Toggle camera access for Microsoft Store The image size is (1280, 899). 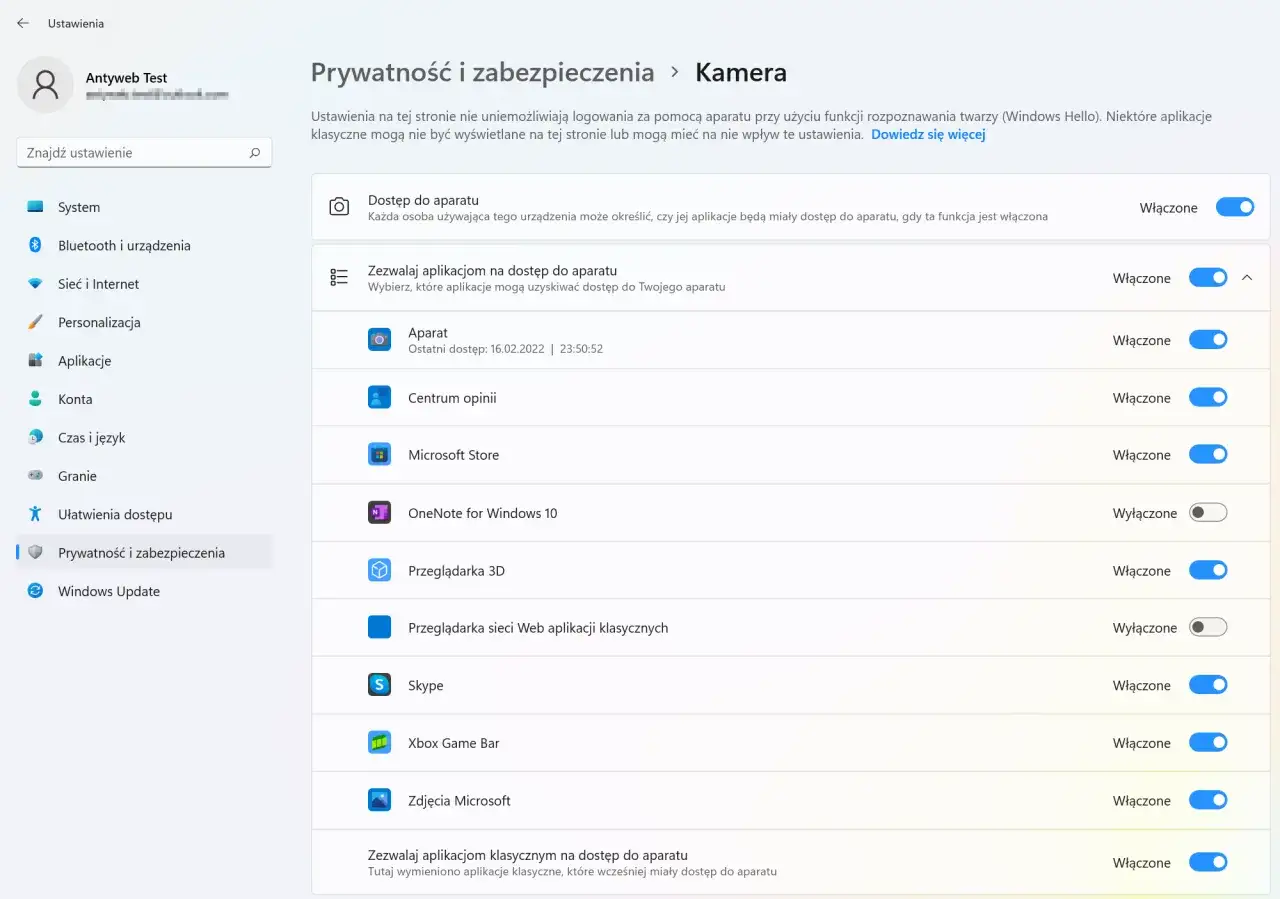pos(1208,455)
